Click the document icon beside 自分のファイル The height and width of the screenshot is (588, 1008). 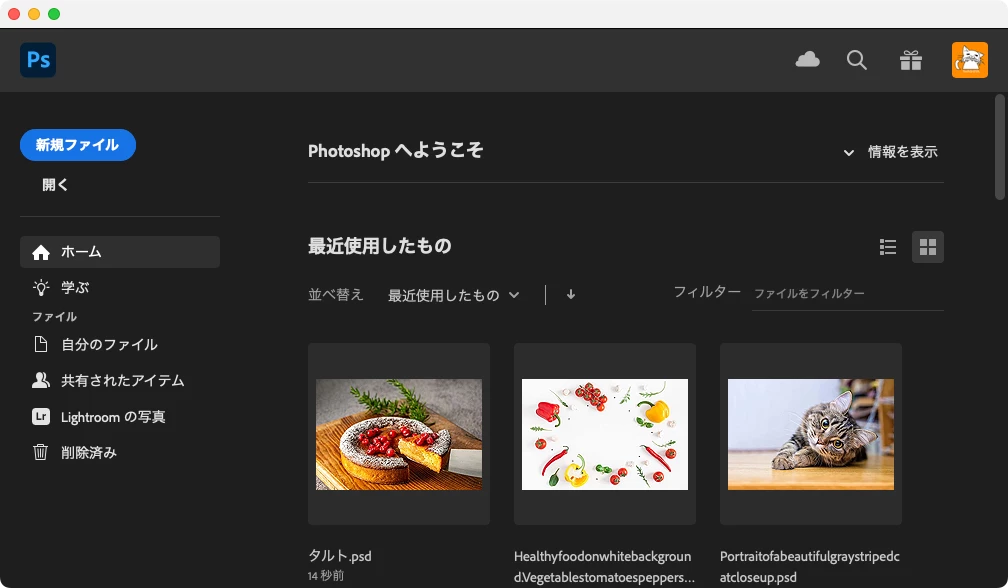point(40,344)
